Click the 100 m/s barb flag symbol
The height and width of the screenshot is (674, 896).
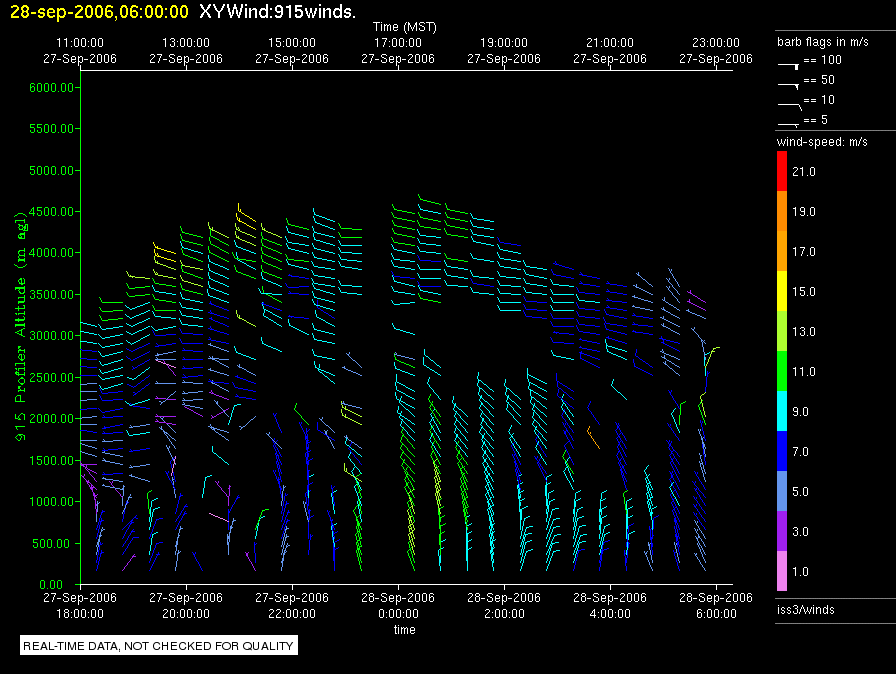pos(788,65)
